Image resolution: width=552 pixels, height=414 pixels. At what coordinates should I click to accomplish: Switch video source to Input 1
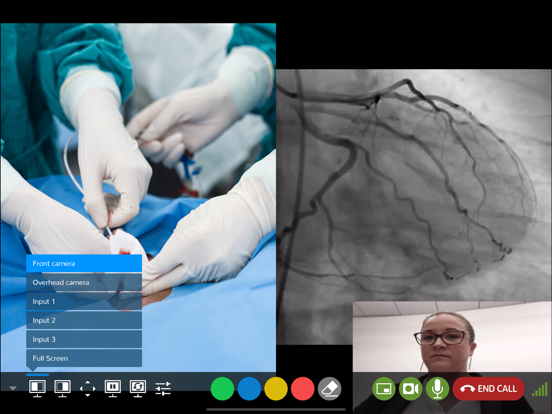[x=84, y=301]
